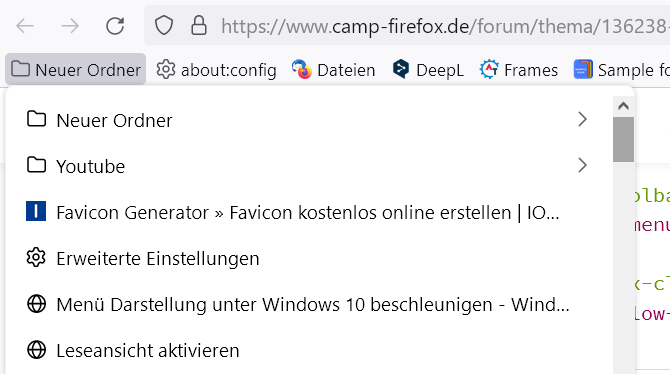Reload the current page
This screenshot has height=374, width=670.
[x=115, y=26]
